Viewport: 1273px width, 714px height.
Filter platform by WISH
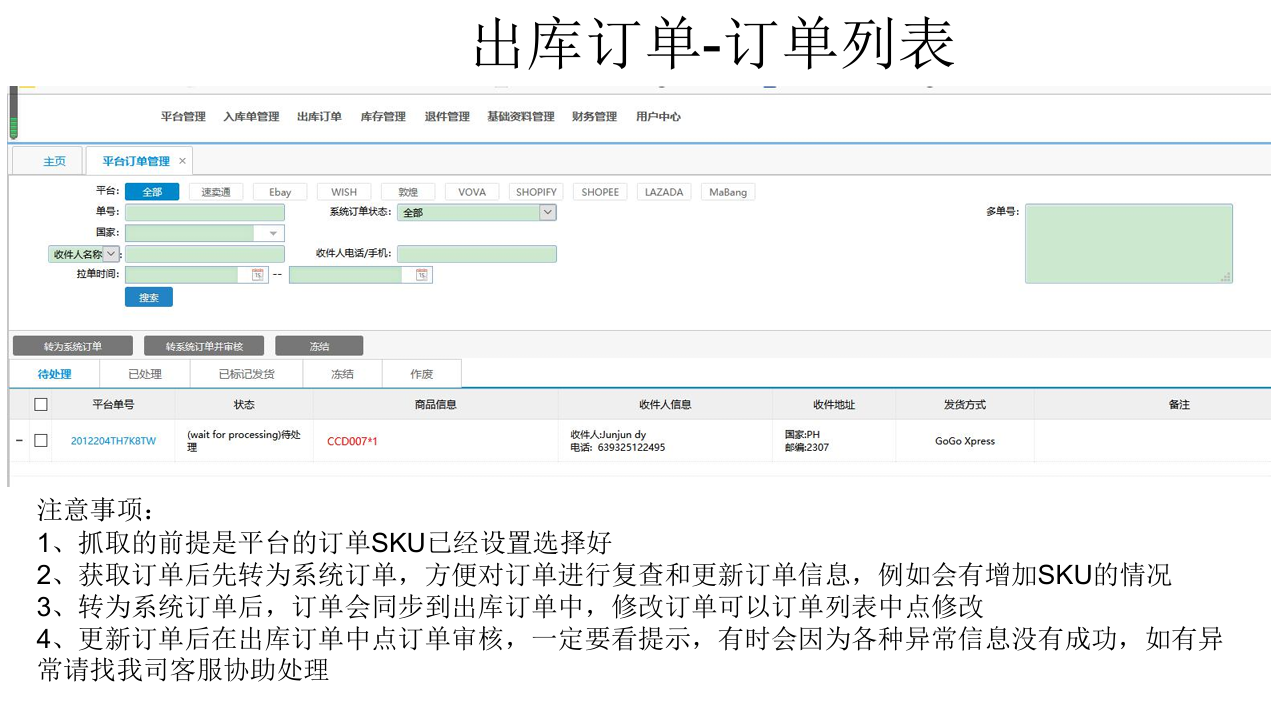pos(344,192)
